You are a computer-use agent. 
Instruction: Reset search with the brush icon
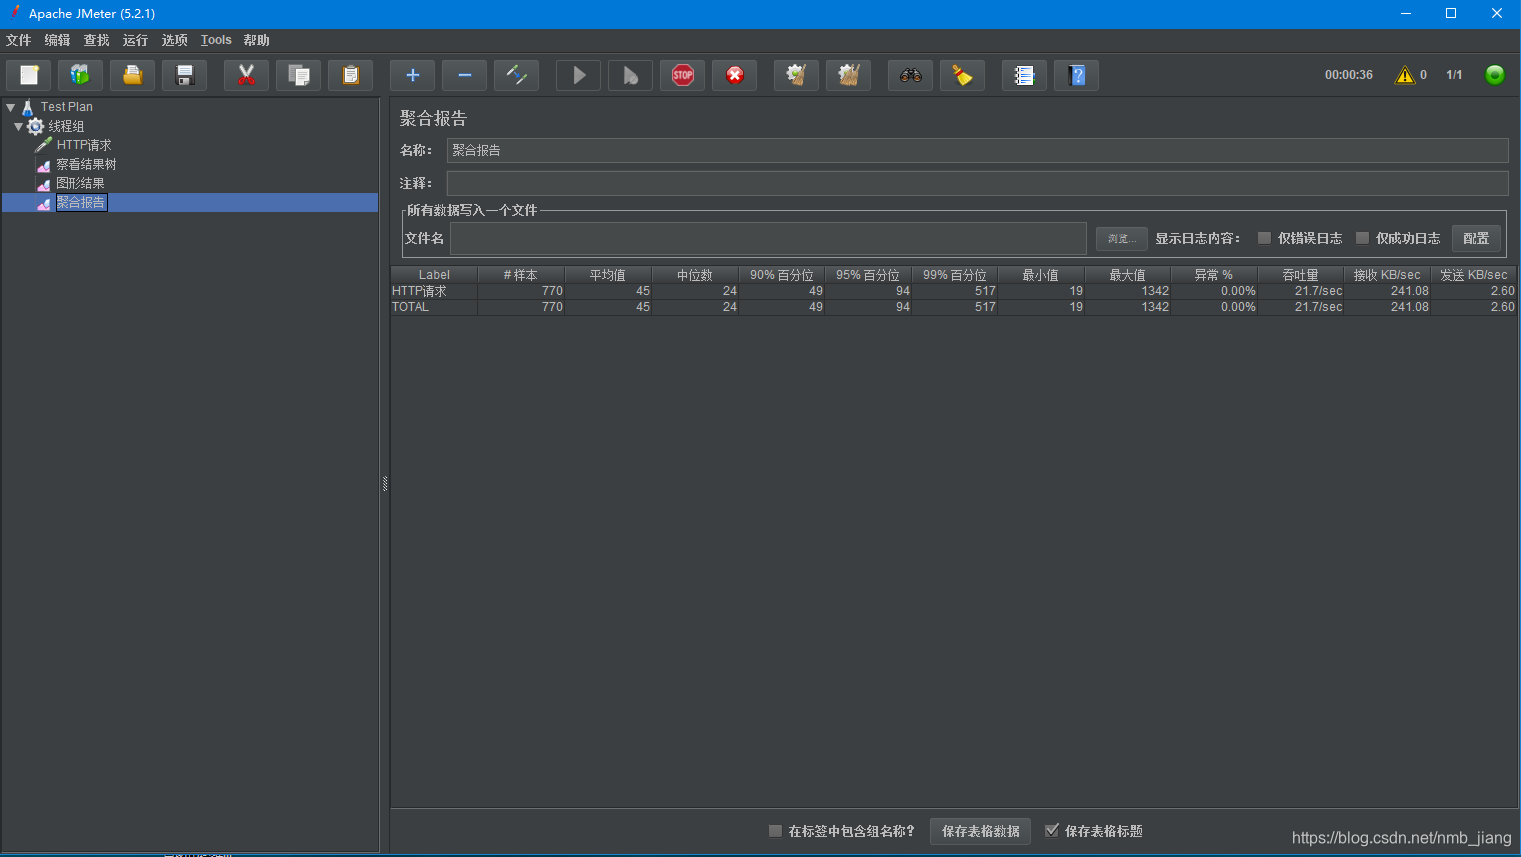(x=962, y=75)
